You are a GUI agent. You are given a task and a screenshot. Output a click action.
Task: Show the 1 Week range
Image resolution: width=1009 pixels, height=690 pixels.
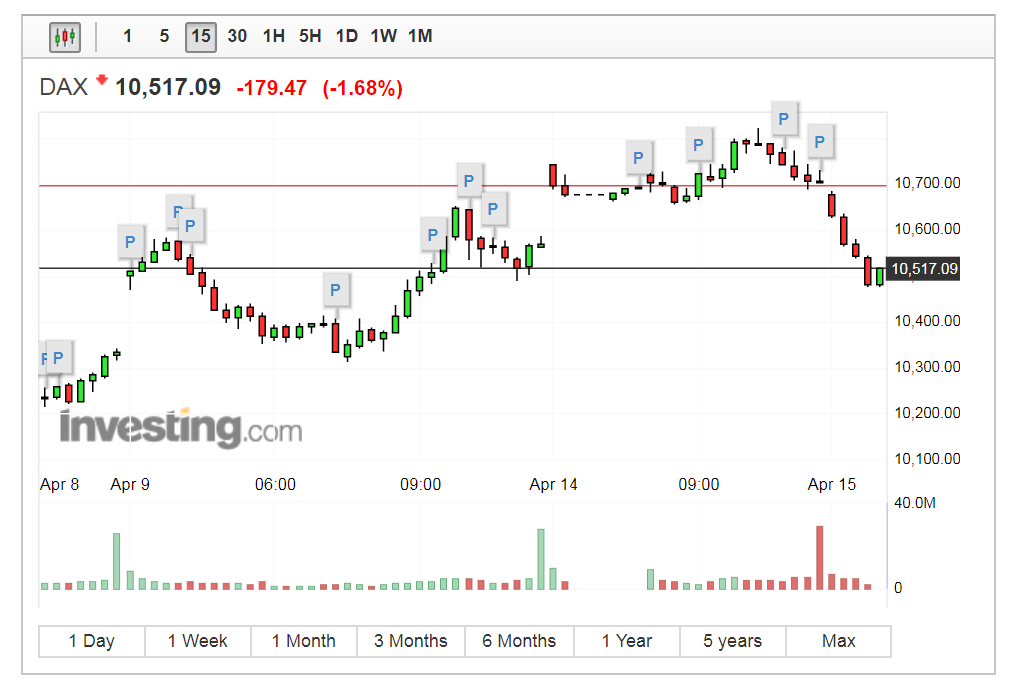[x=197, y=641]
